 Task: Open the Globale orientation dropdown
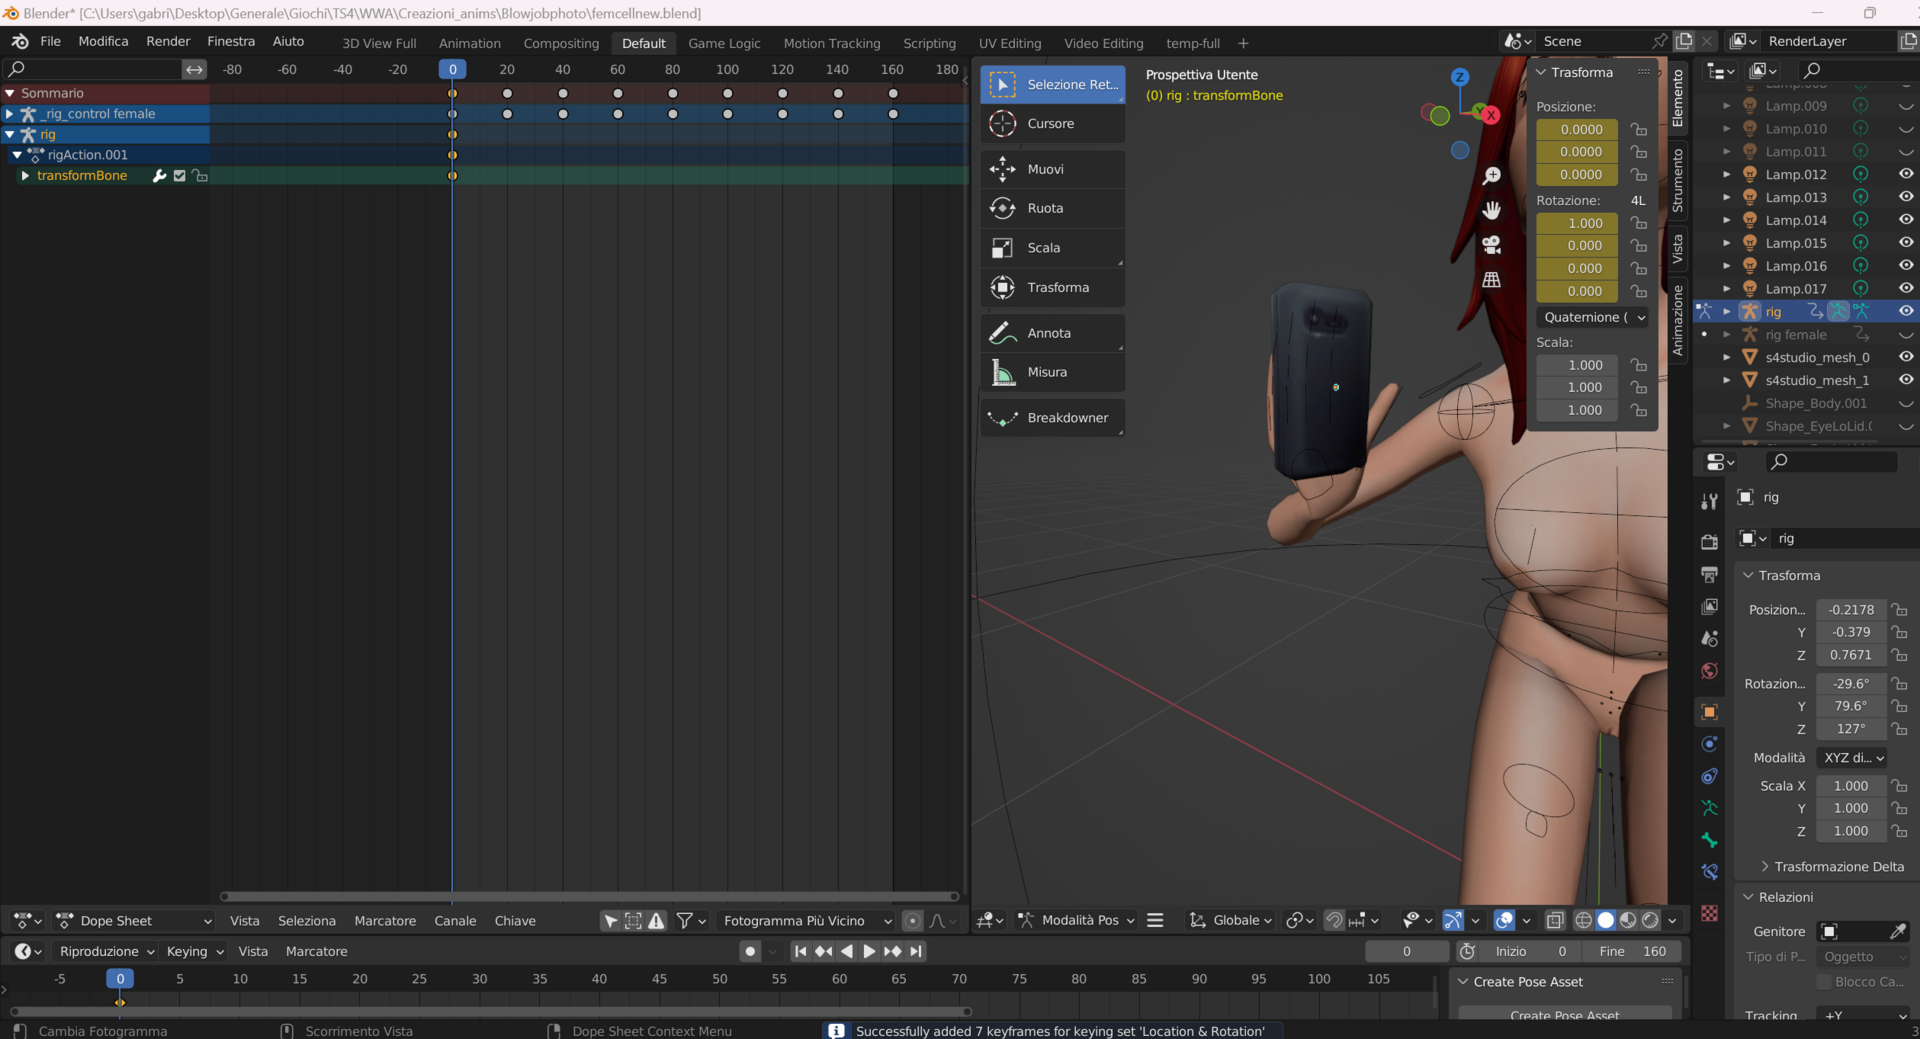(x=1230, y=920)
